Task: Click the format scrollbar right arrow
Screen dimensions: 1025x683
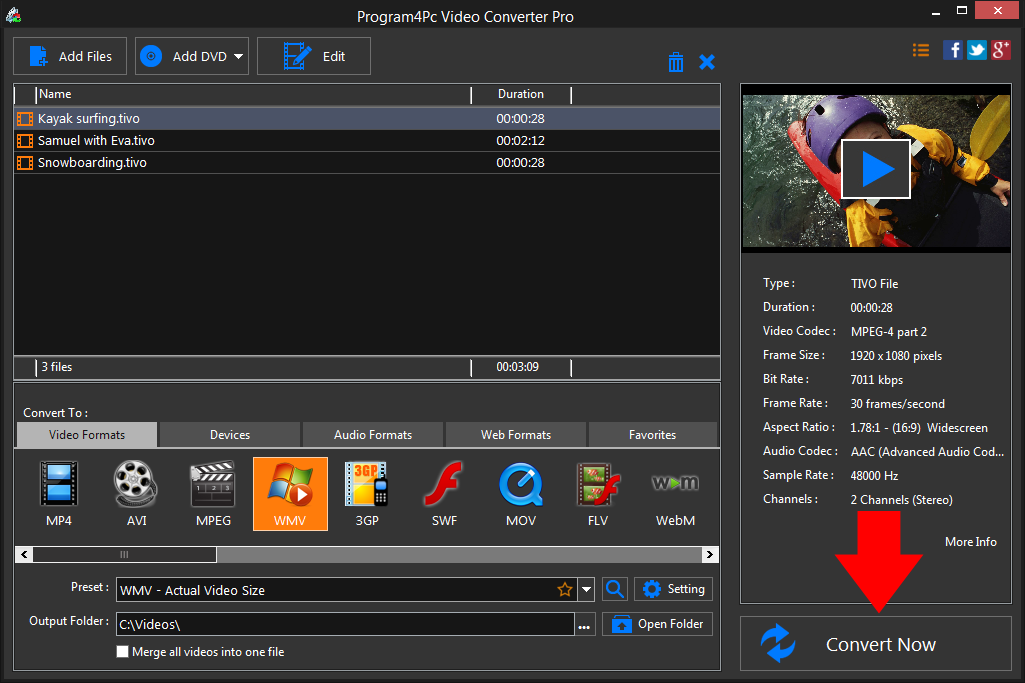Action: 710,555
